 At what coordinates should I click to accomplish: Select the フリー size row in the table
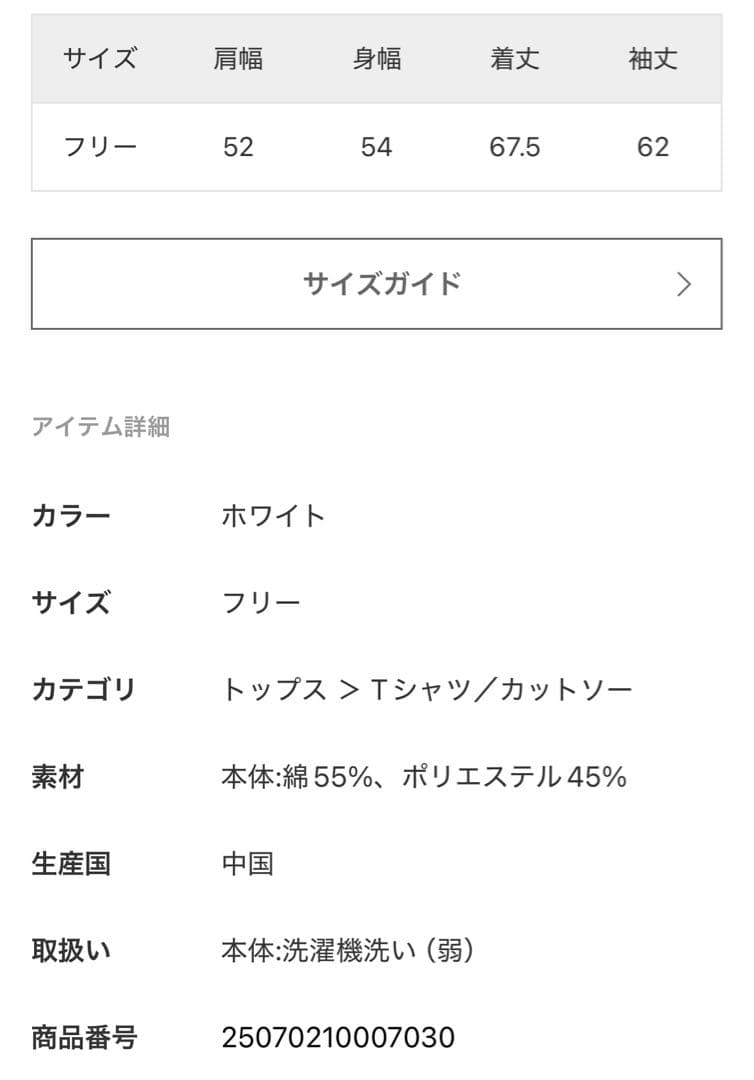click(x=100, y=147)
